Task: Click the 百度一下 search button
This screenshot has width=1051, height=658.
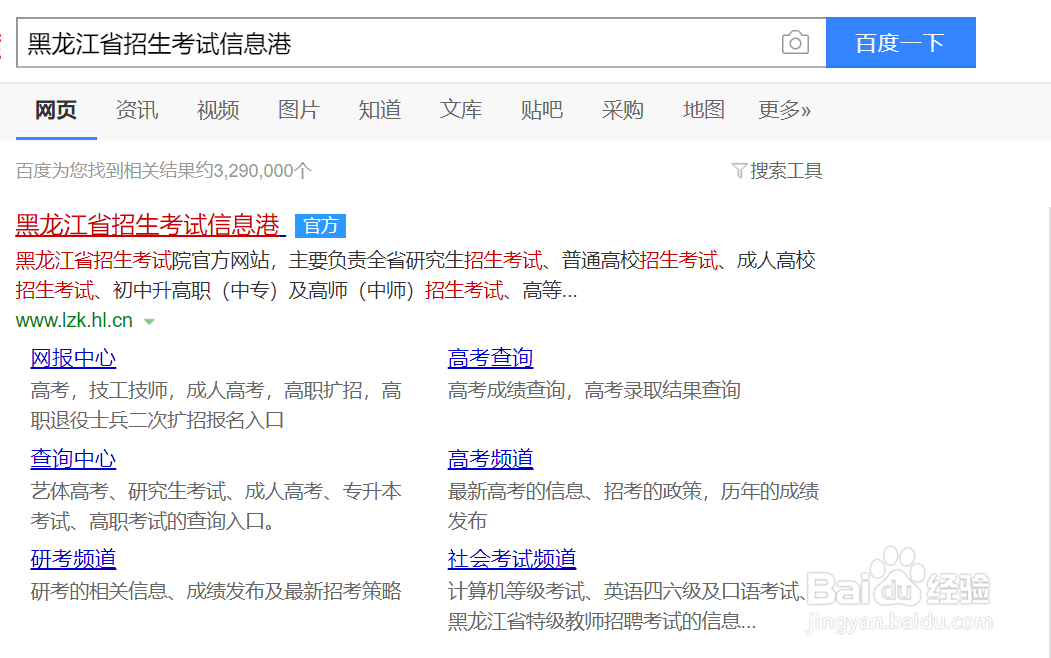Action: 900,43
